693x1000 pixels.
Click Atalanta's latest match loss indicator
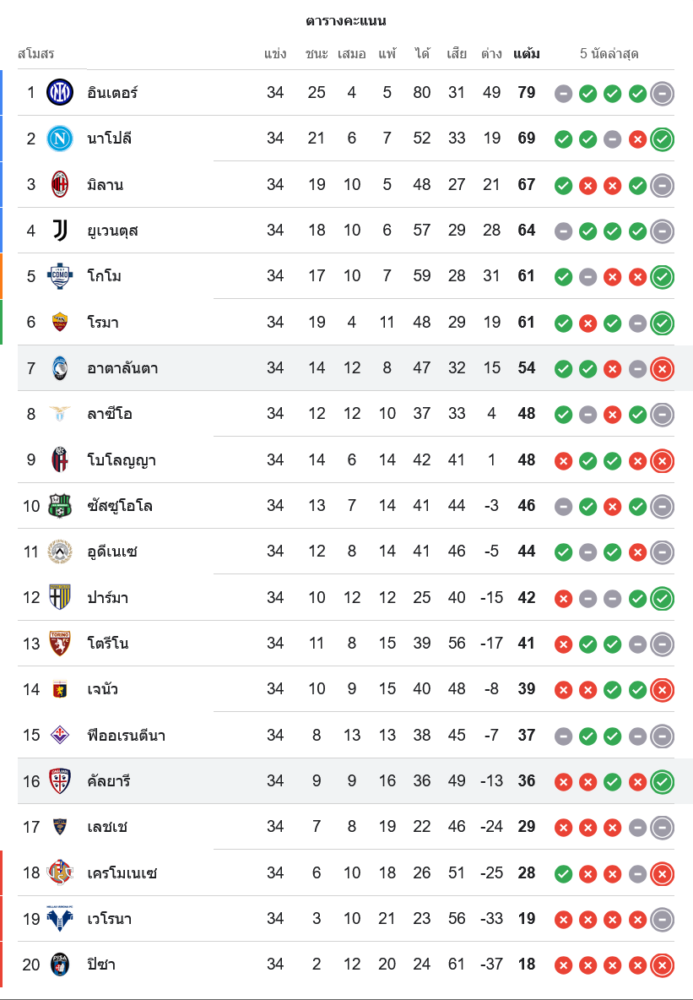point(662,368)
